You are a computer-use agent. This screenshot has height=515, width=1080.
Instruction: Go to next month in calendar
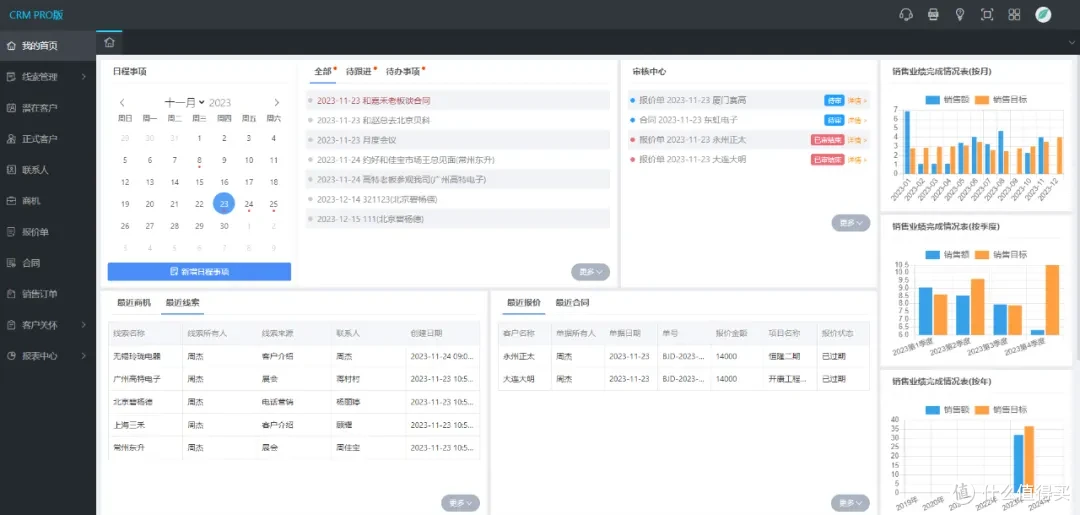coord(277,103)
